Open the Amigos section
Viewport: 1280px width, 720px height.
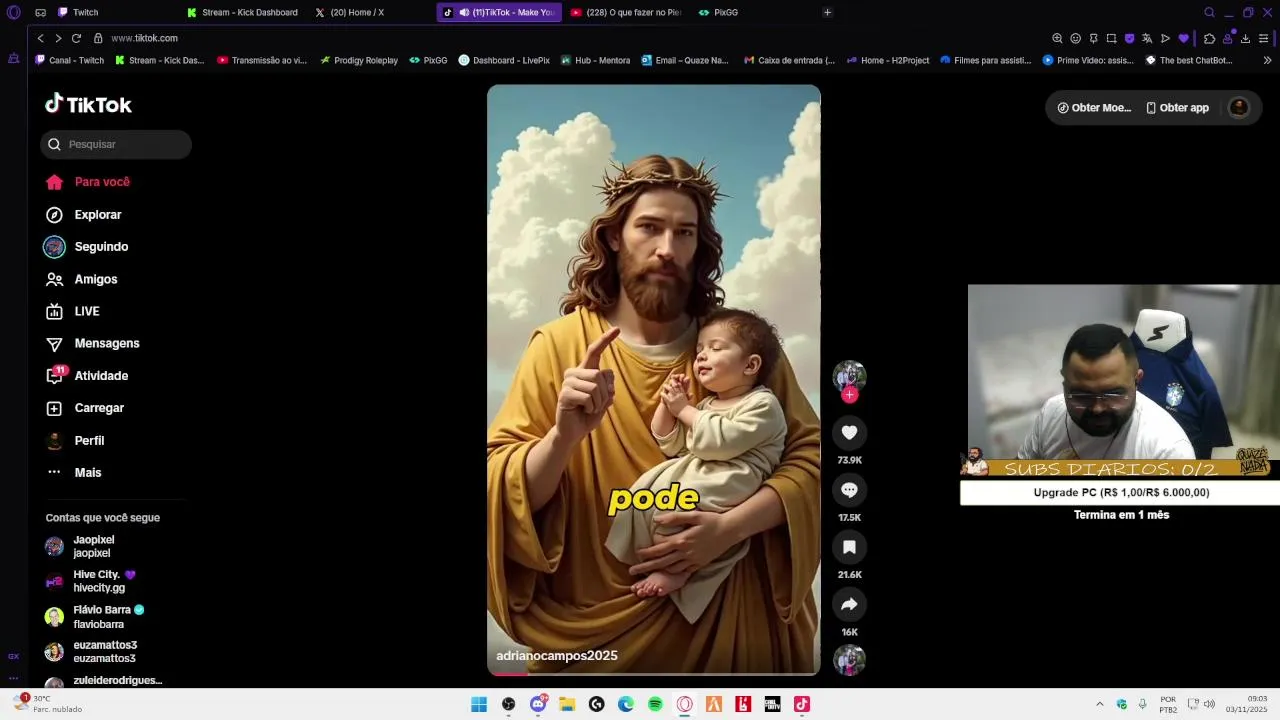pos(82,280)
